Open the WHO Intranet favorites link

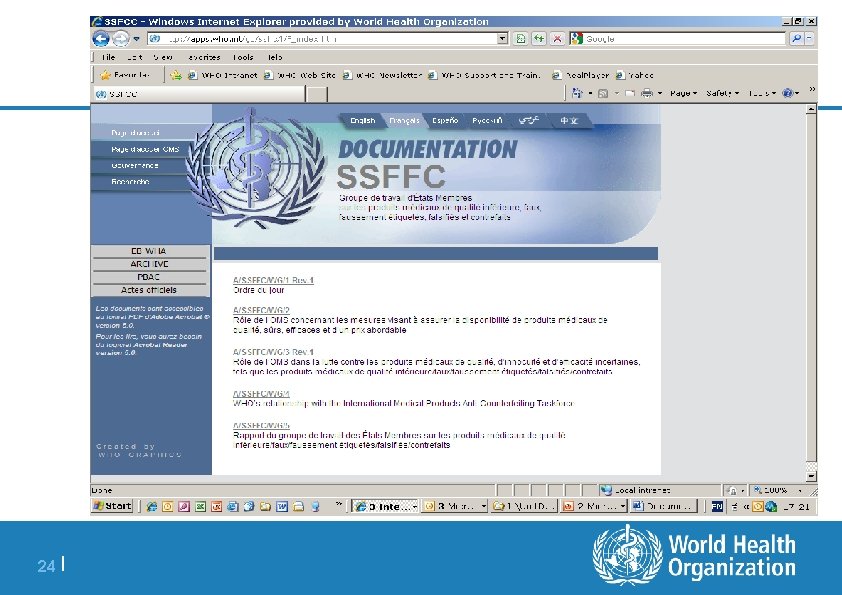click(x=222, y=75)
